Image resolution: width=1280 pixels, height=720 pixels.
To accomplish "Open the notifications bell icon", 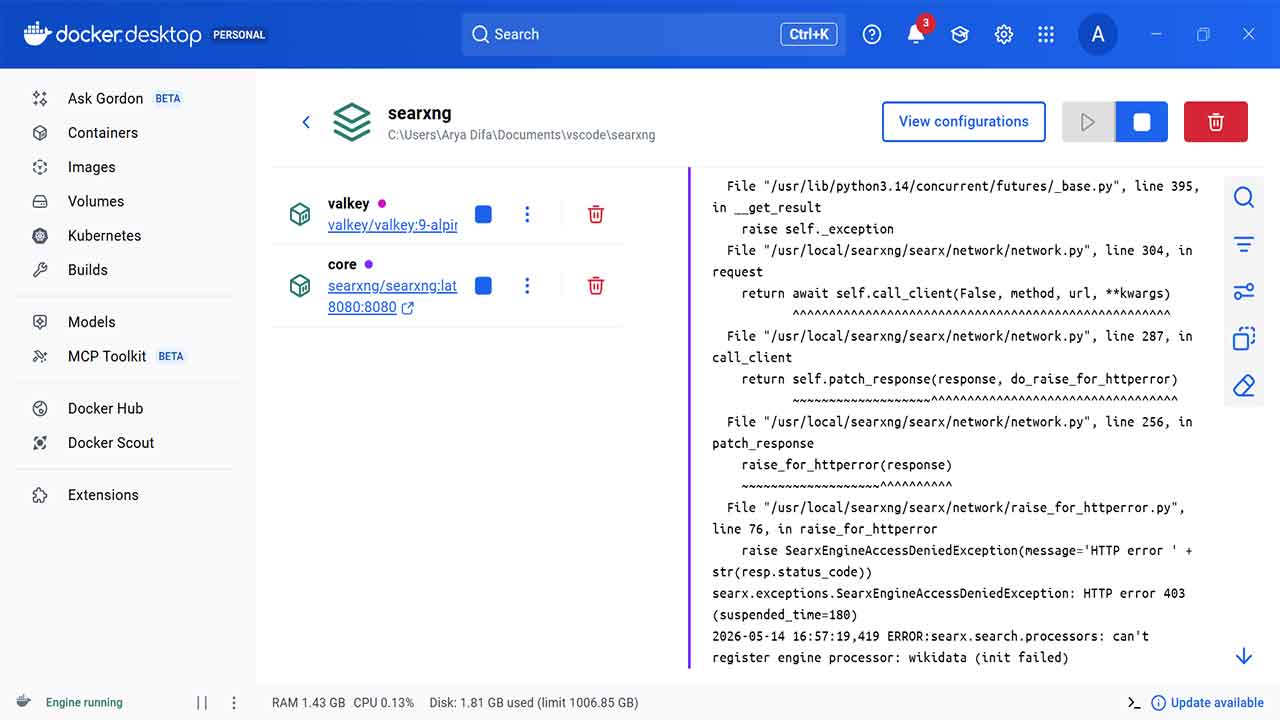I will coord(916,34).
